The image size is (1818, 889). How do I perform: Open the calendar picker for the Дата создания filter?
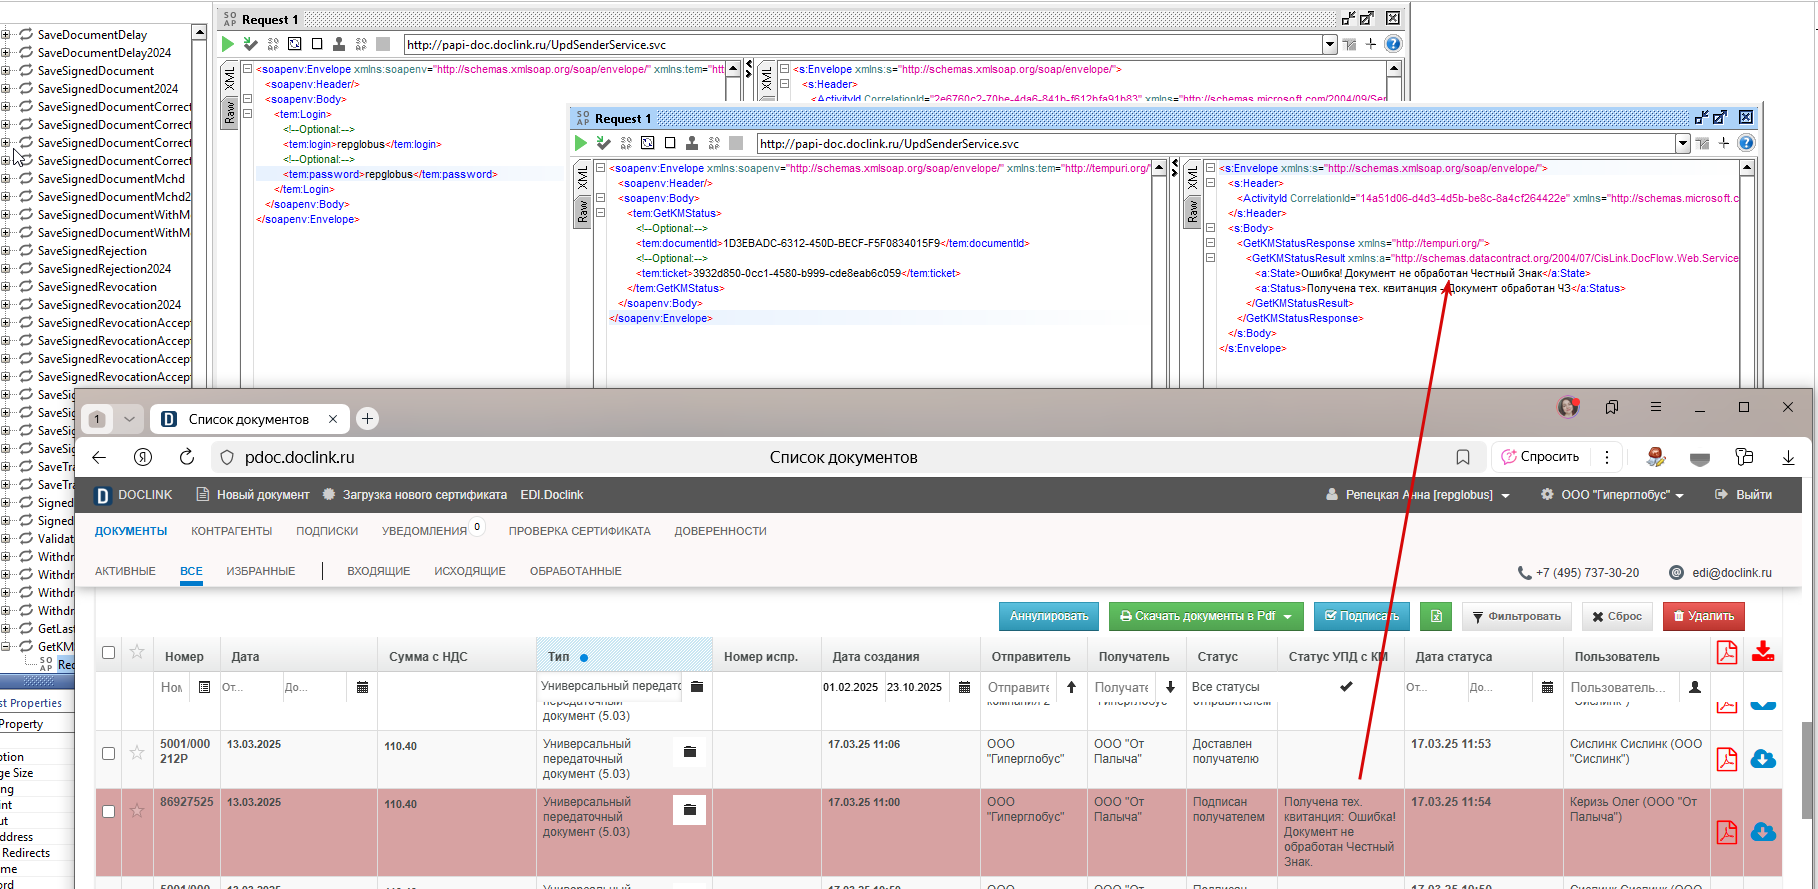pyautogui.click(x=964, y=687)
